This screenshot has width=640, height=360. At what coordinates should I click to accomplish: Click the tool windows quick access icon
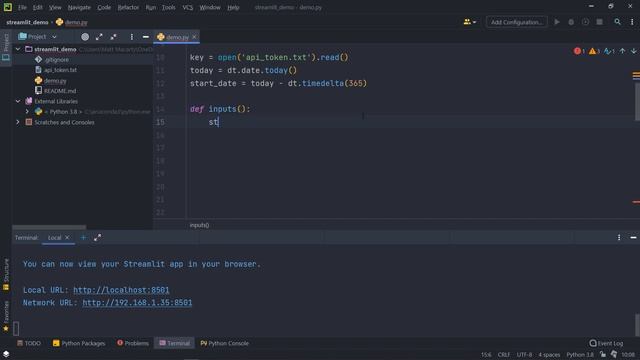click(x=6, y=354)
